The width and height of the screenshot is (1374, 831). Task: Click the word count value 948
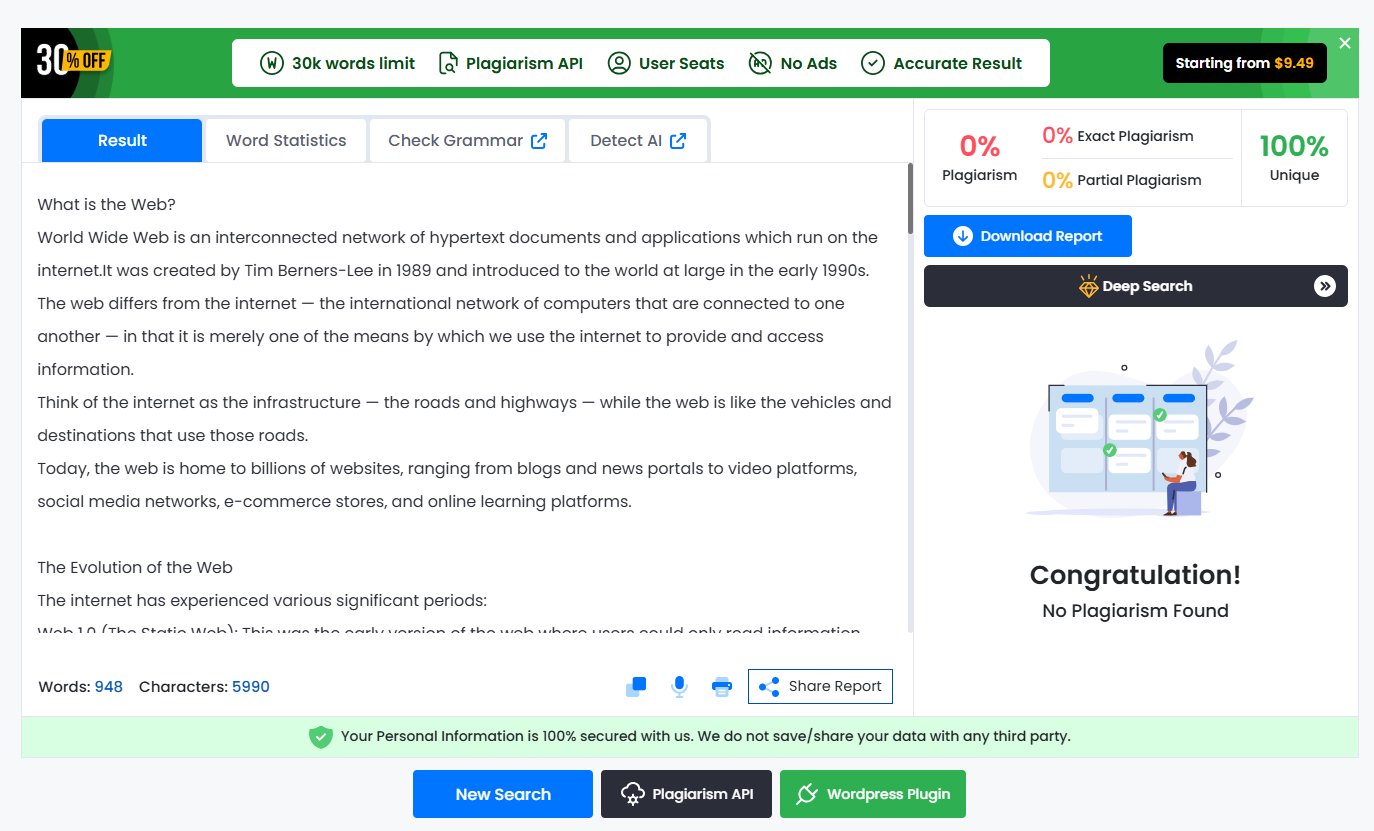tap(109, 687)
